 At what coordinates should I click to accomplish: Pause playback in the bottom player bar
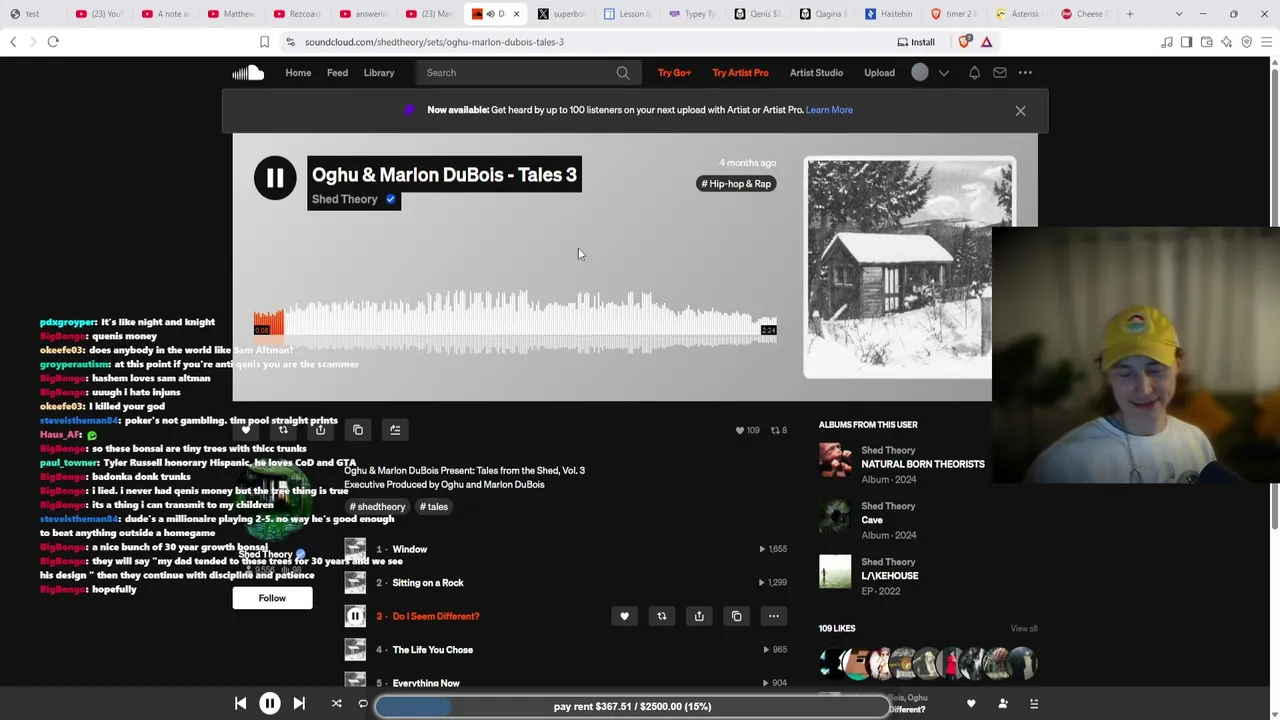[270, 704]
